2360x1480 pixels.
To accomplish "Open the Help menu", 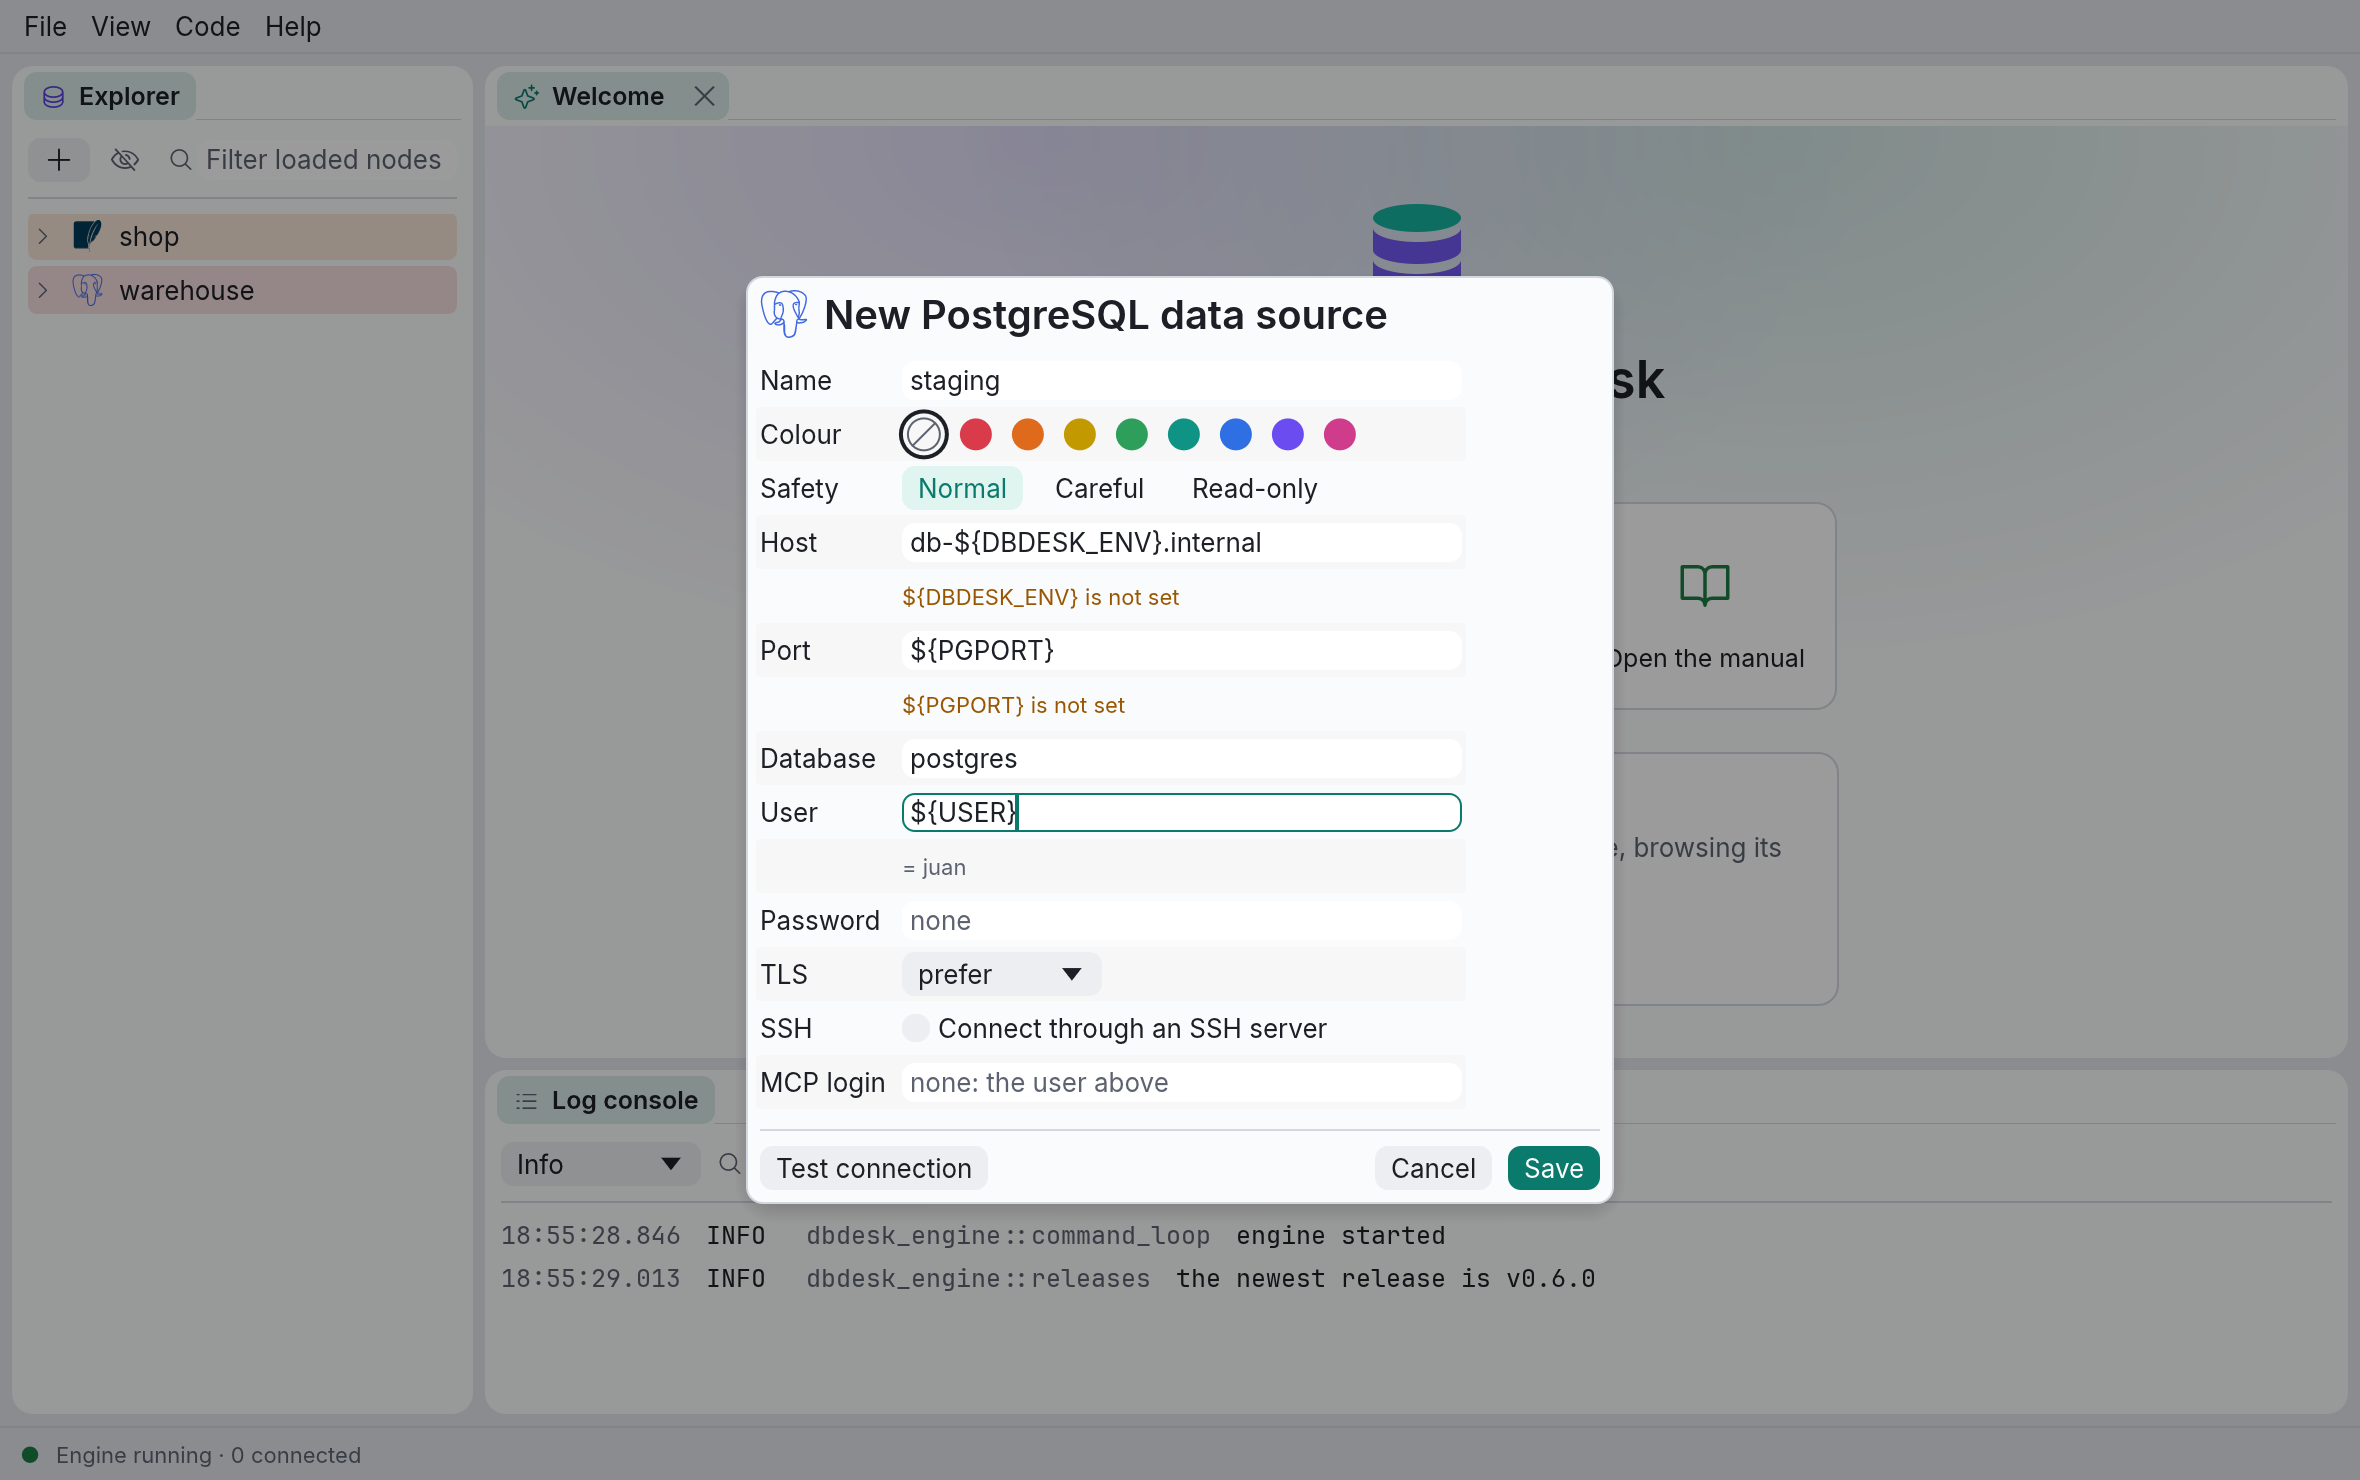I will pyautogui.click(x=293, y=26).
